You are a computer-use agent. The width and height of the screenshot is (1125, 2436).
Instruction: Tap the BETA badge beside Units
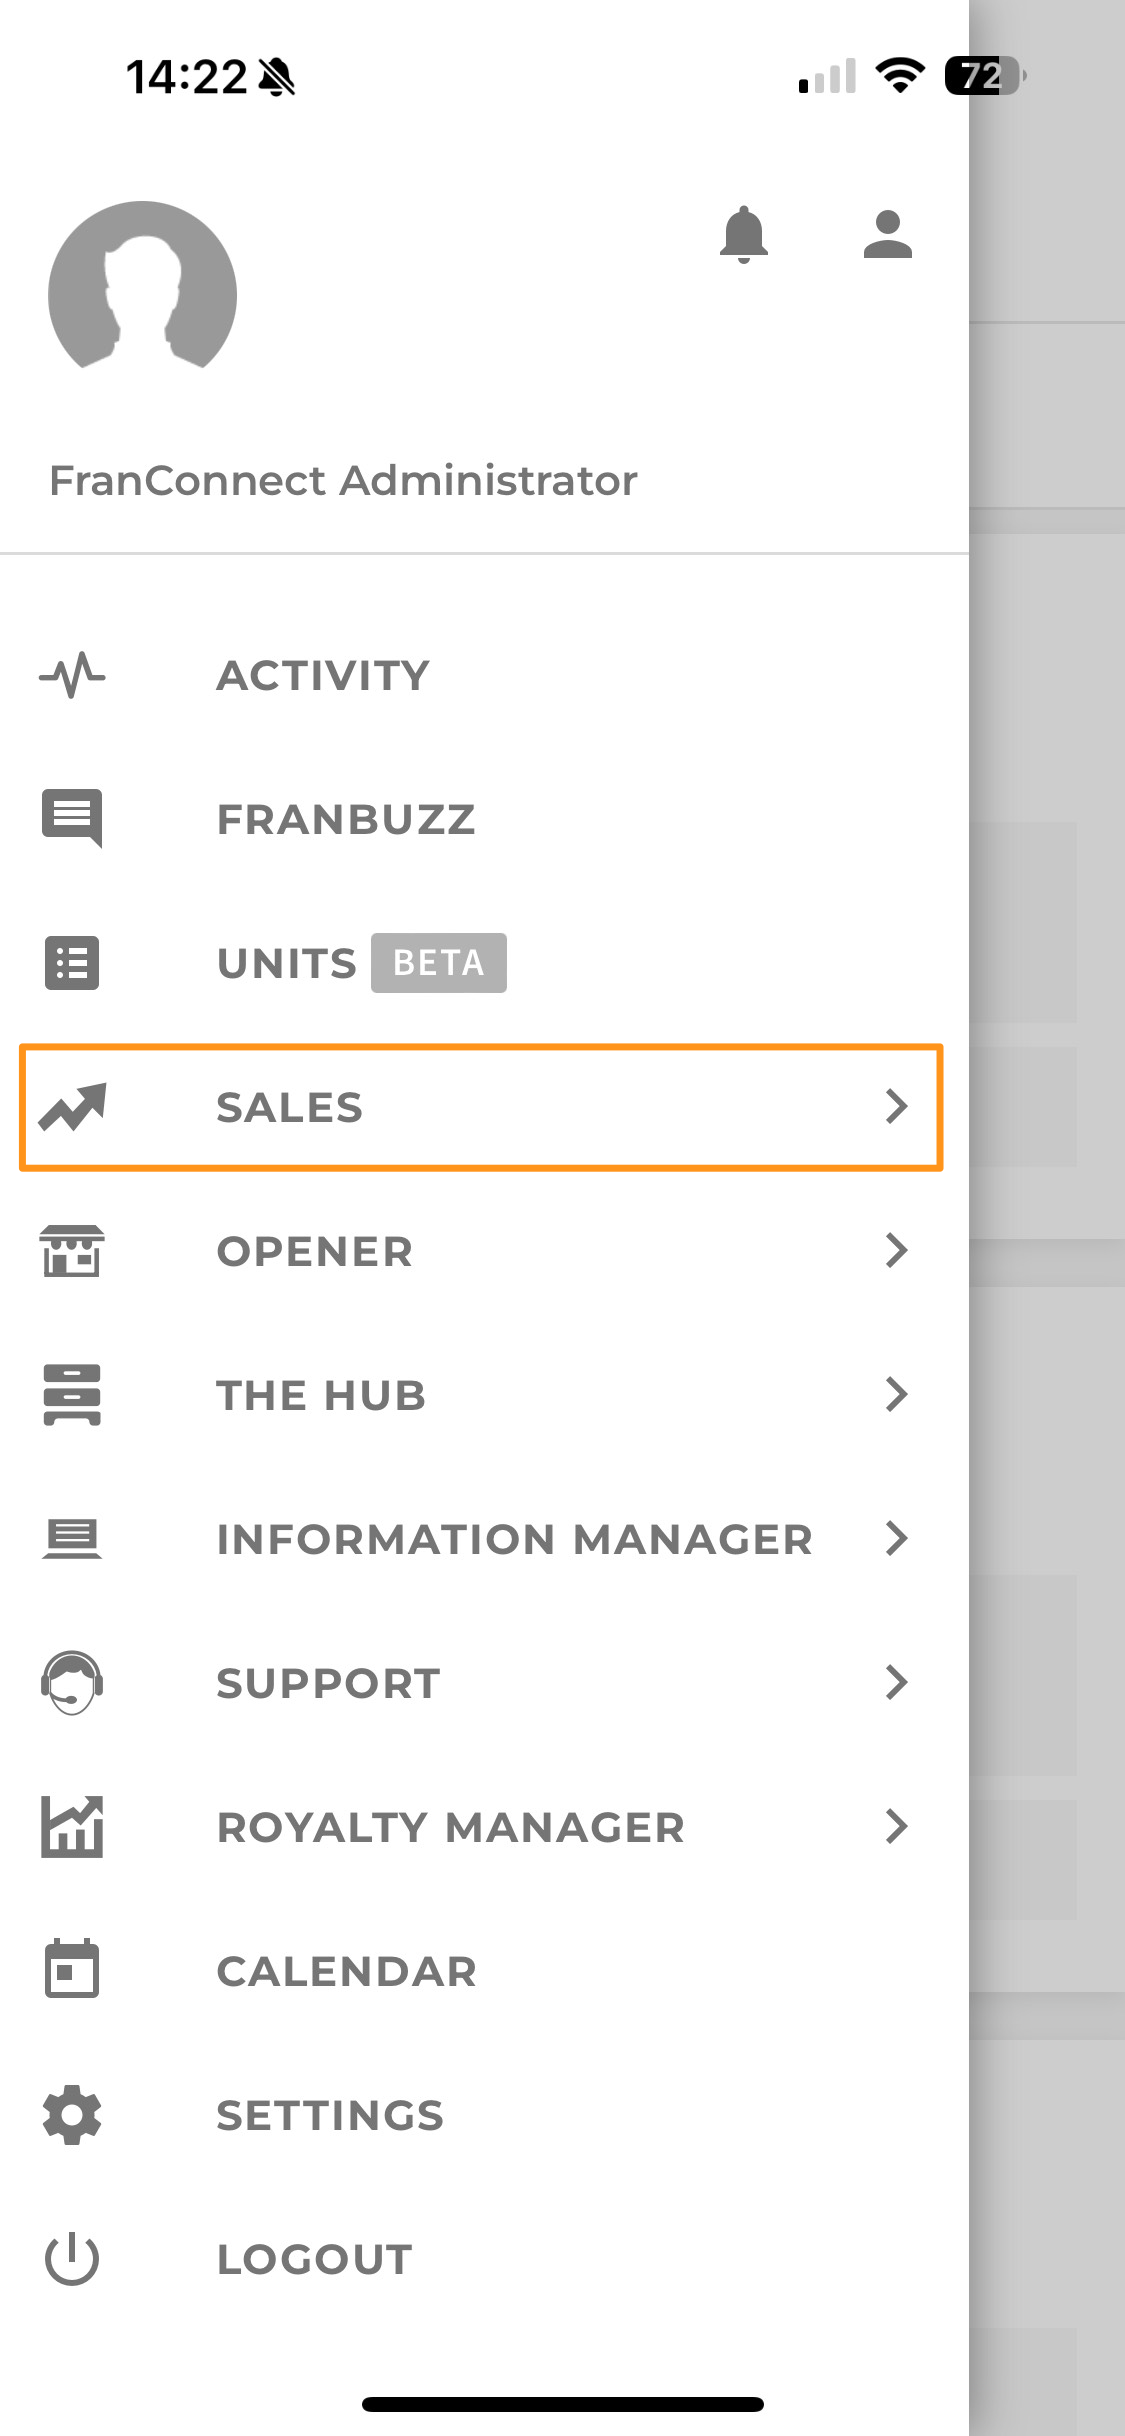tap(439, 963)
